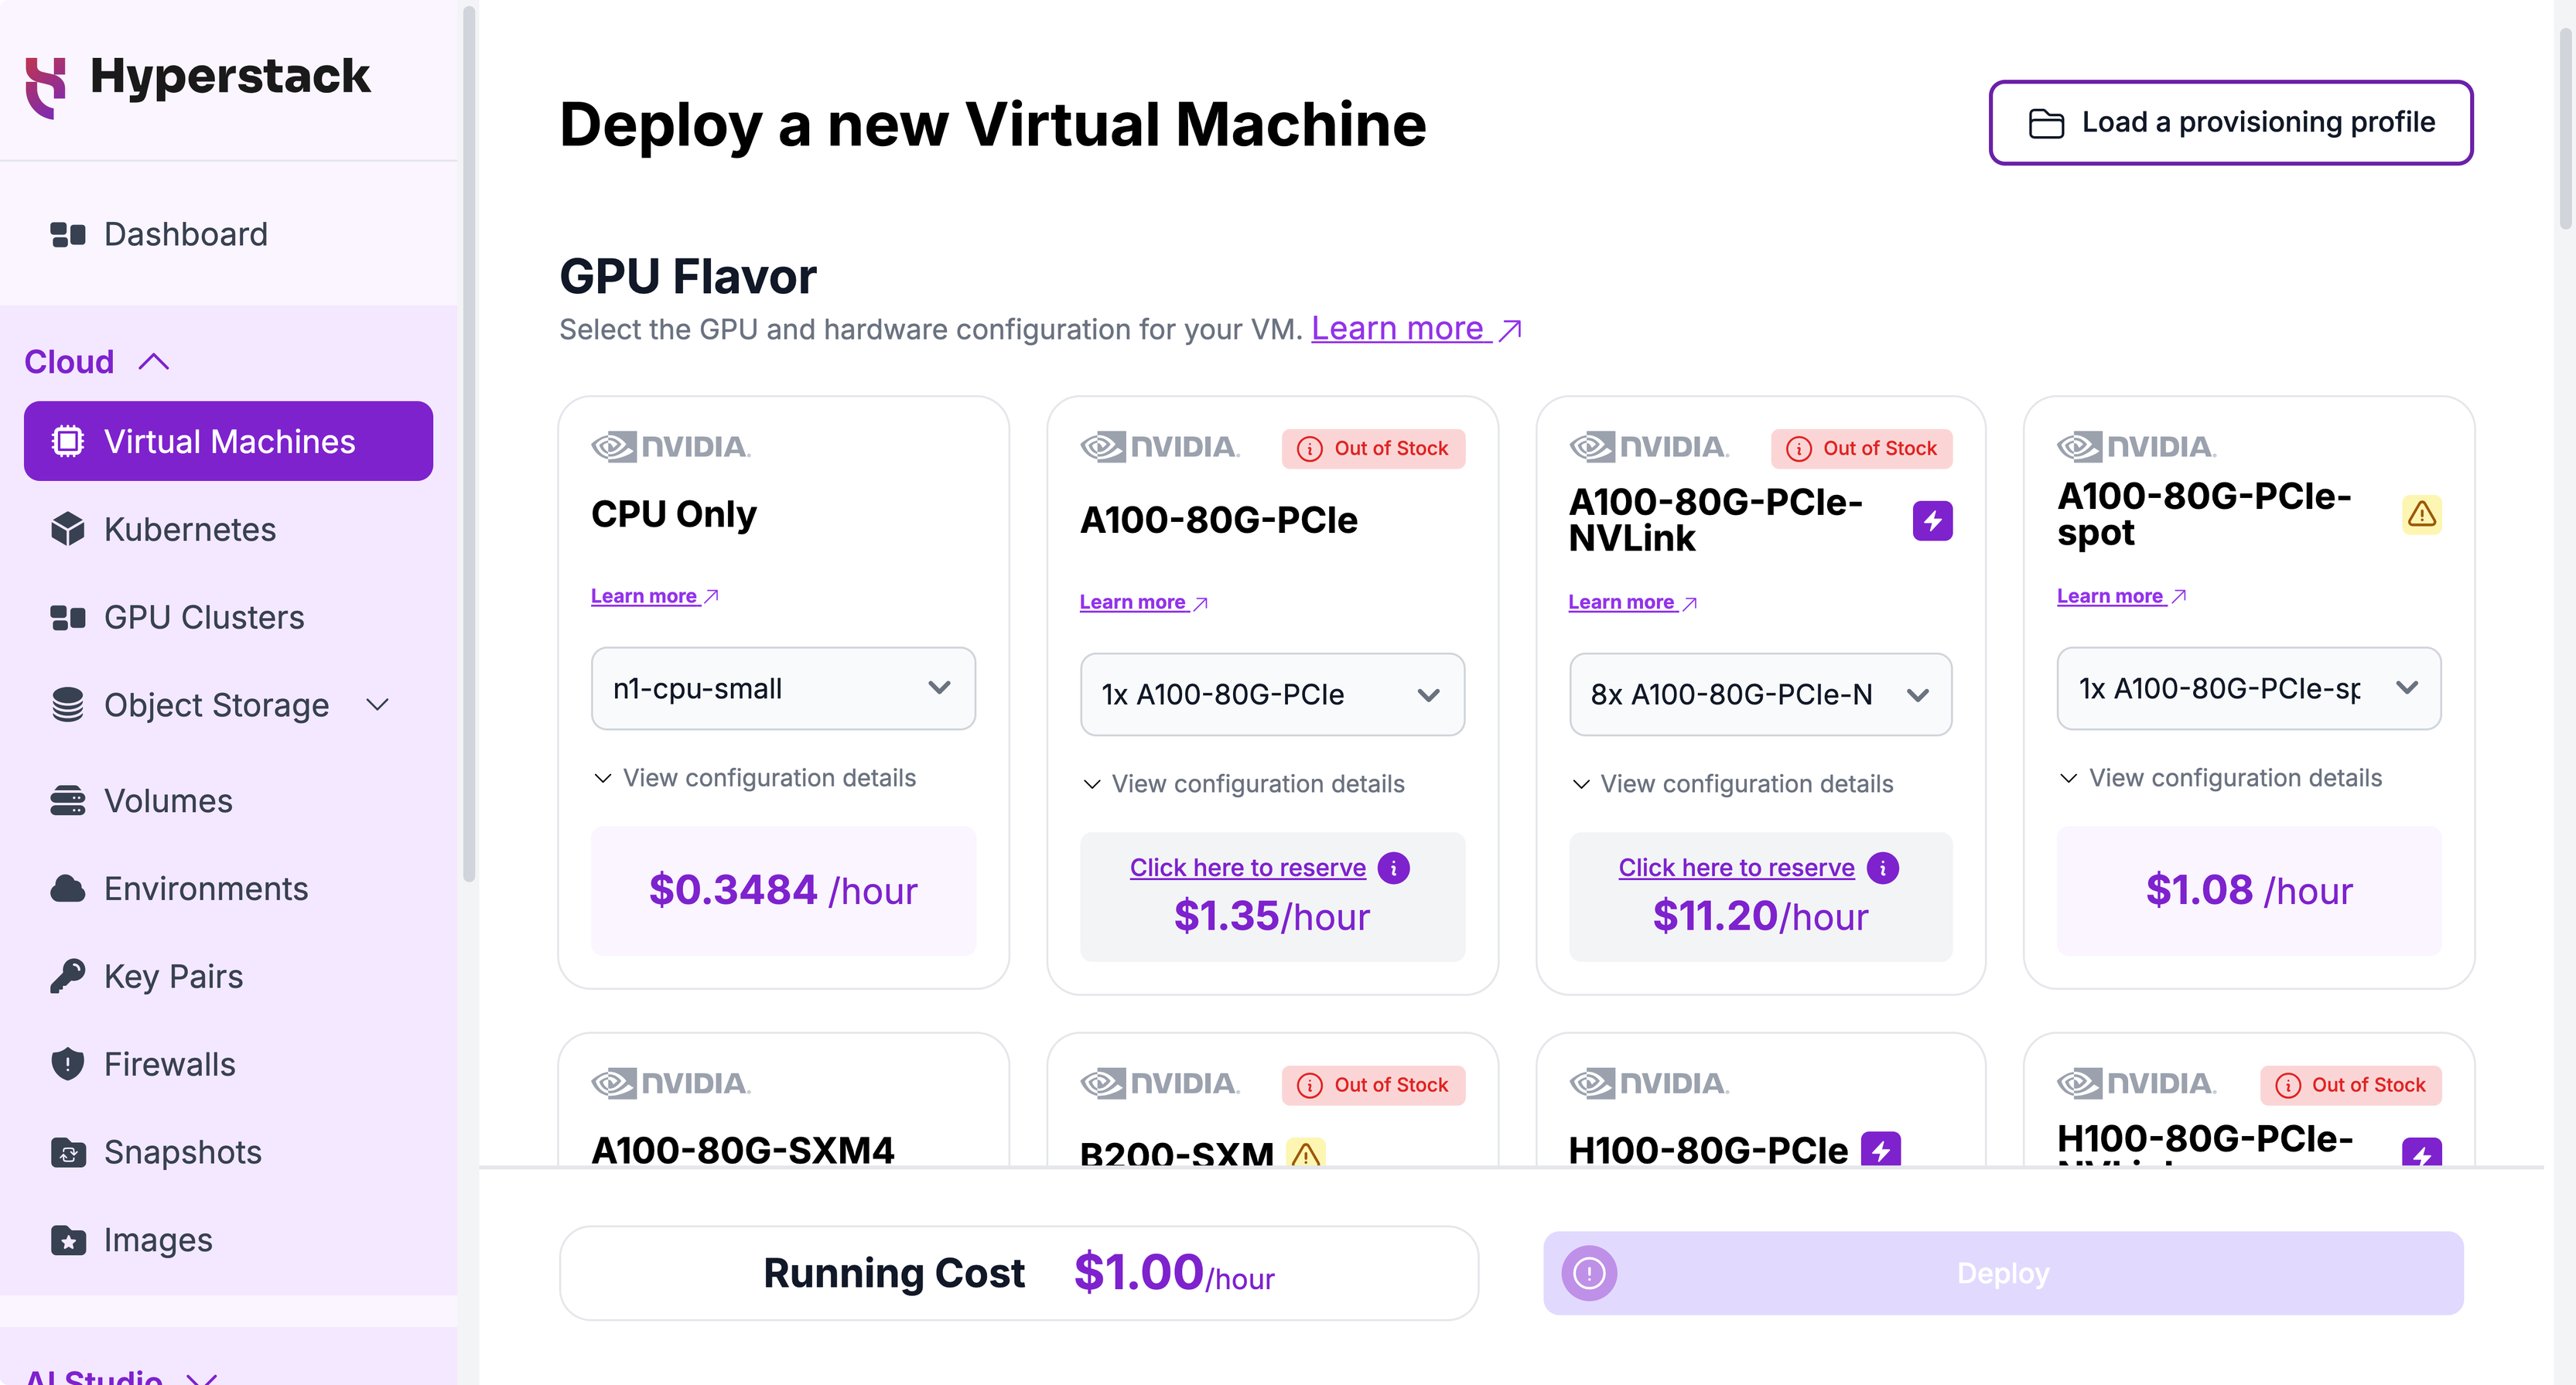Click Load a provisioning profile button
This screenshot has width=2576, height=1385.
coord(2230,122)
